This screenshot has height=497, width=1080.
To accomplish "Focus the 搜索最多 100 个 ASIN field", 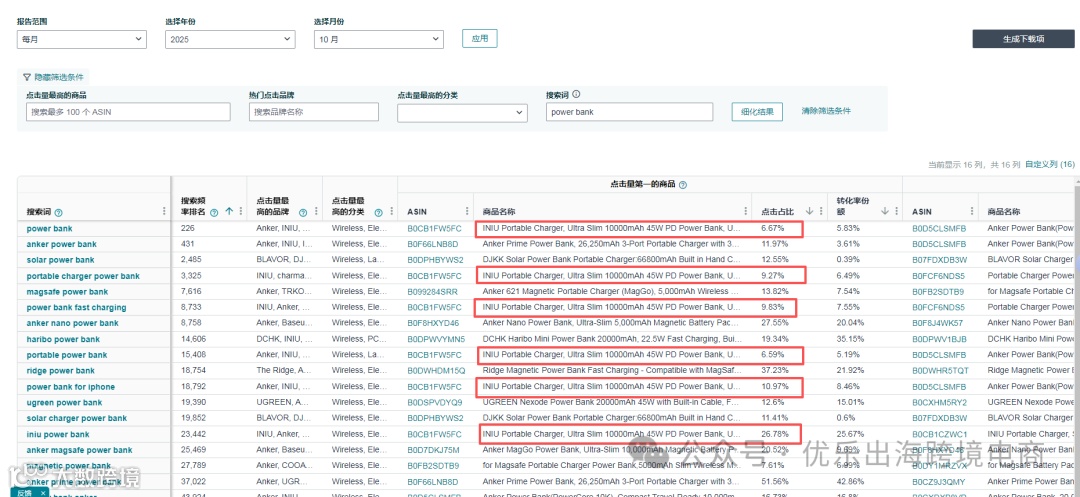I will [x=128, y=112].
